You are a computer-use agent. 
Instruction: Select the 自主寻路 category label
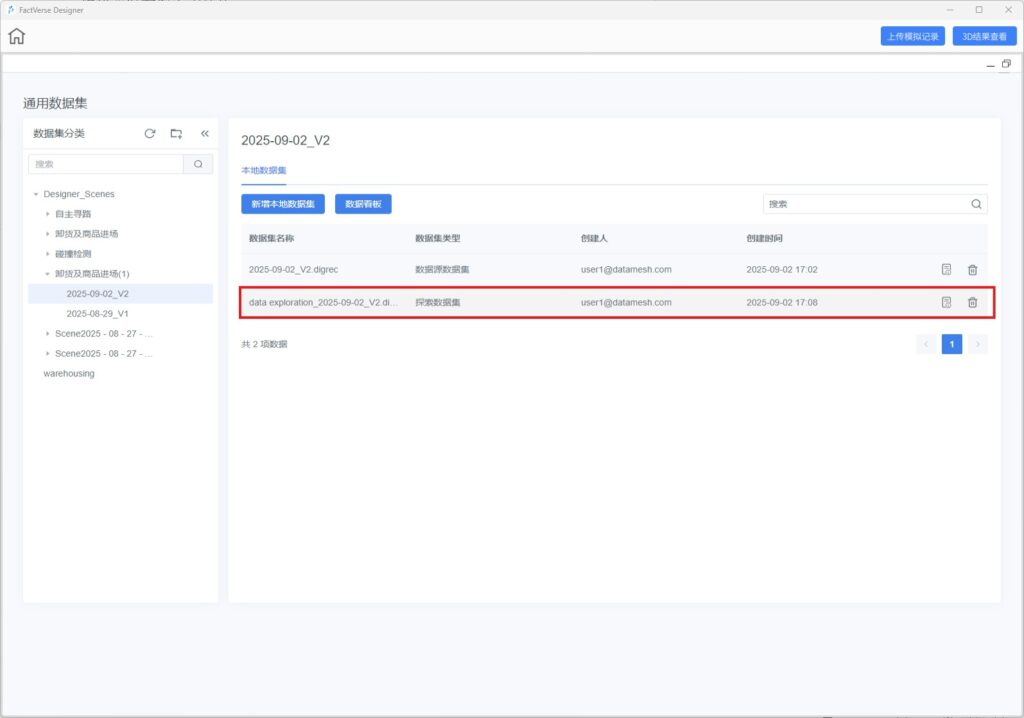[x=73, y=214]
